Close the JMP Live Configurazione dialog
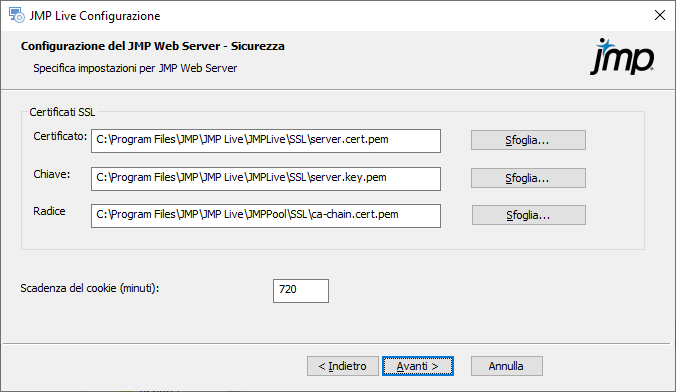This screenshot has height=392, width=676. pos(660,16)
